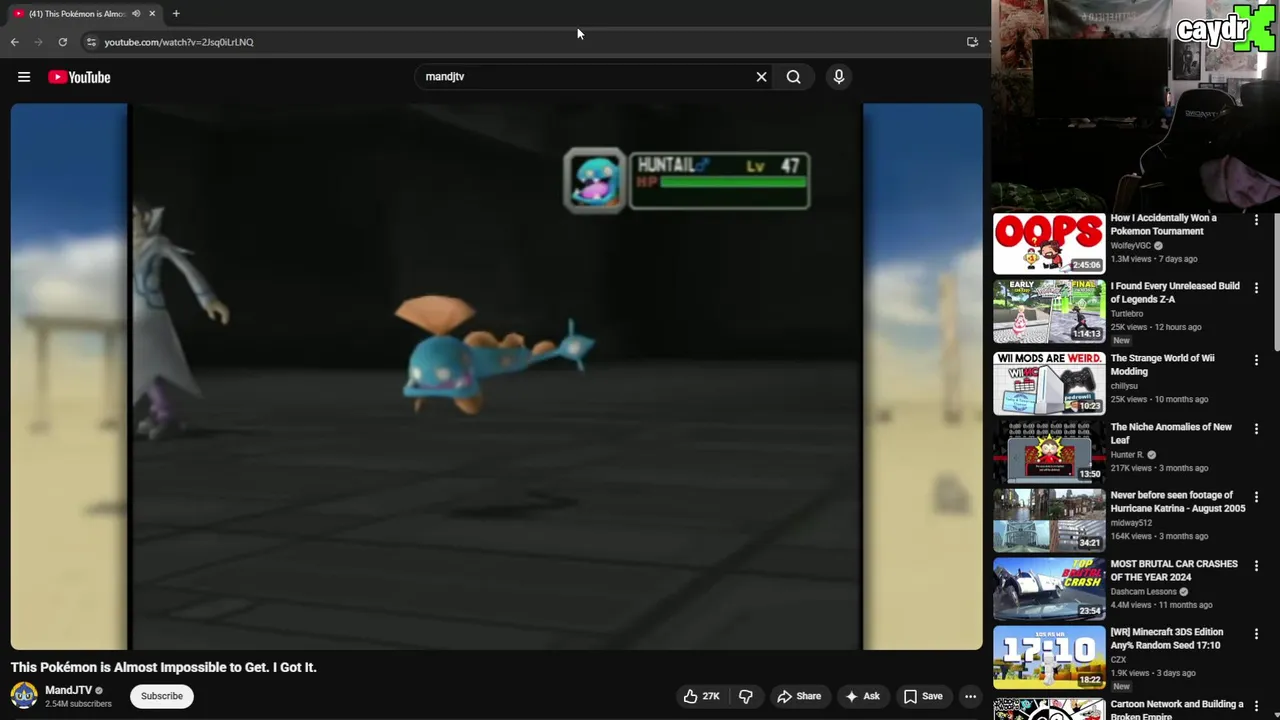This screenshot has width=1280, height=720.
Task: Dislike the video
Action: point(745,696)
